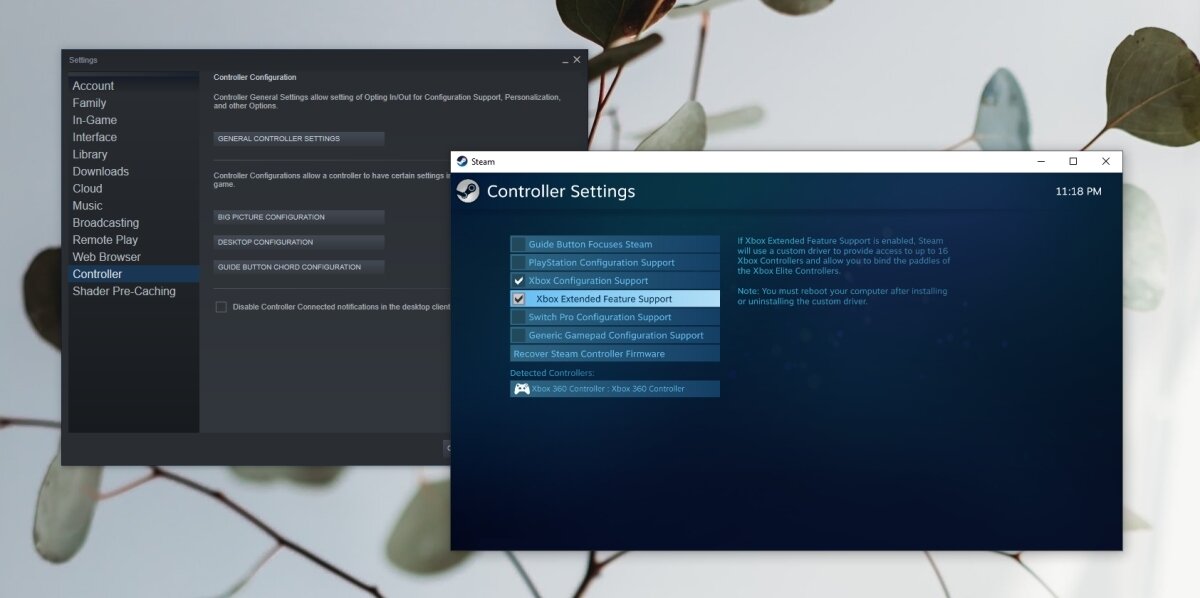The height and width of the screenshot is (598, 1200).
Task: Enable Switch Pro Configuration Support
Action: point(518,317)
